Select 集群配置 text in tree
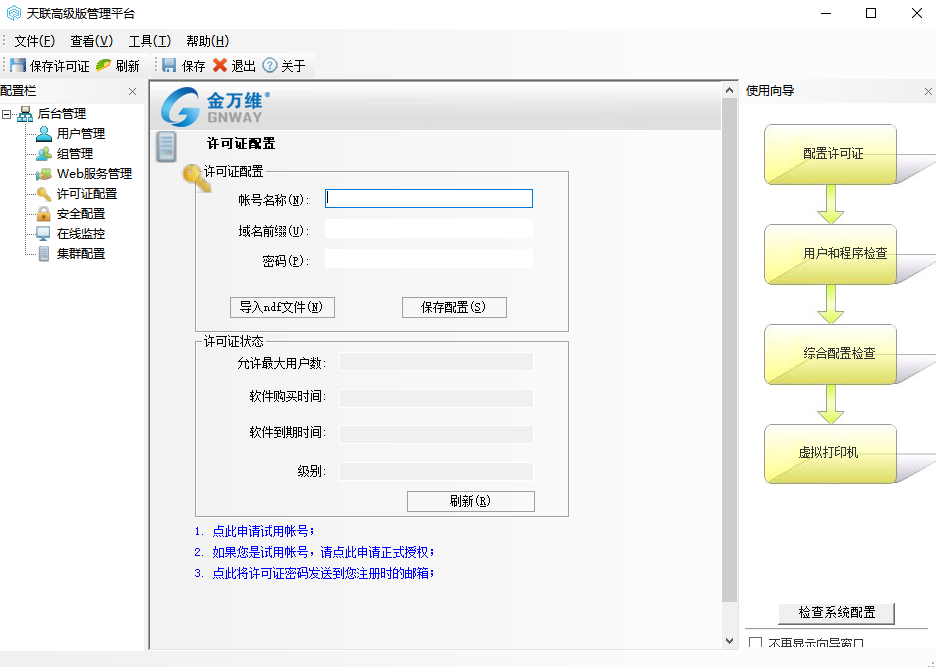The image size is (936, 667). [x=81, y=254]
